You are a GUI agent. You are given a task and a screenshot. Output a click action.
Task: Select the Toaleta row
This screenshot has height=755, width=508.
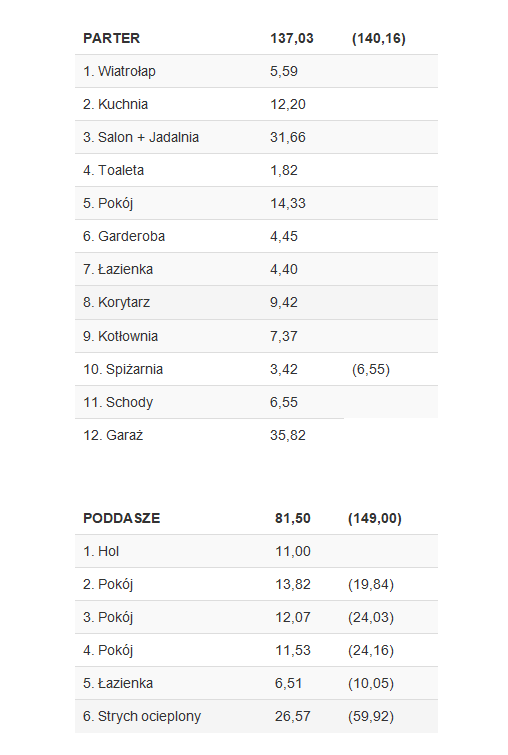(x=256, y=170)
